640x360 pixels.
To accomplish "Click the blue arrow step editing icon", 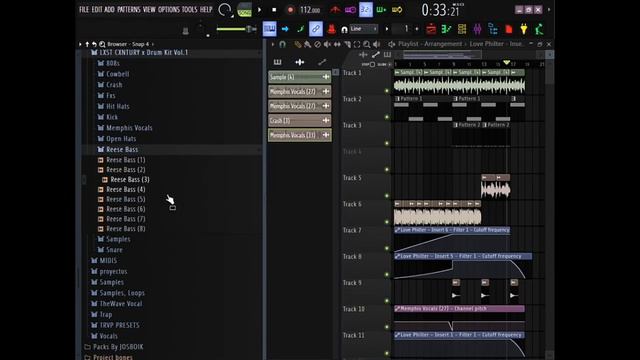I will (x=285, y=29).
